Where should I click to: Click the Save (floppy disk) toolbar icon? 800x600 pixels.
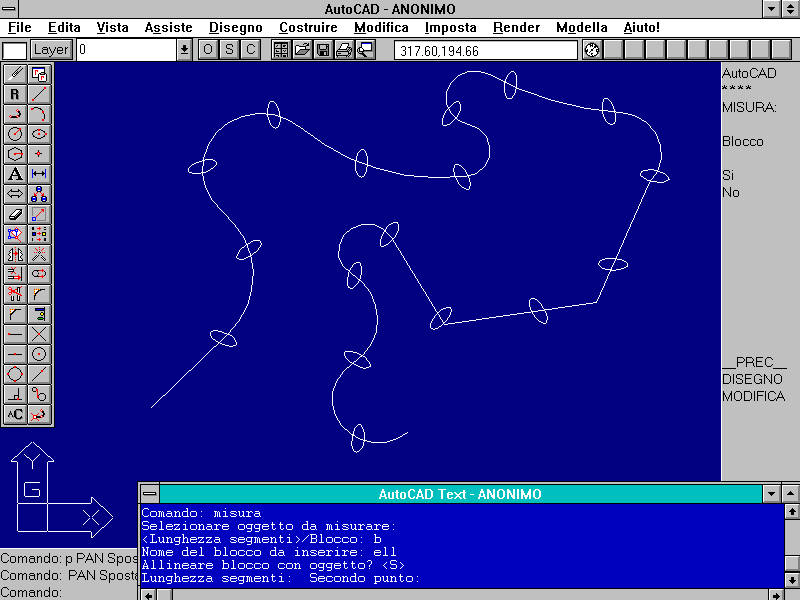pyautogui.click(x=323, y=49)
